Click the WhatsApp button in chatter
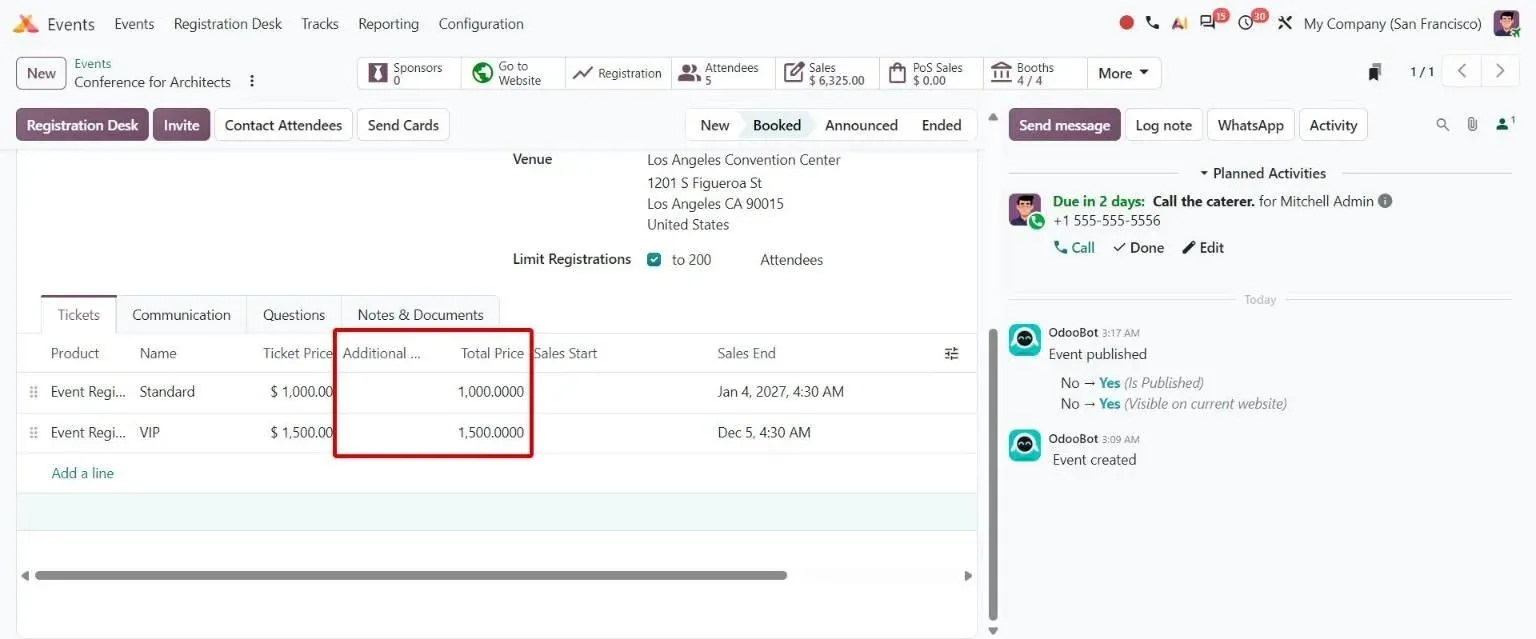The image size is (1536, 639). point(1250,125)
